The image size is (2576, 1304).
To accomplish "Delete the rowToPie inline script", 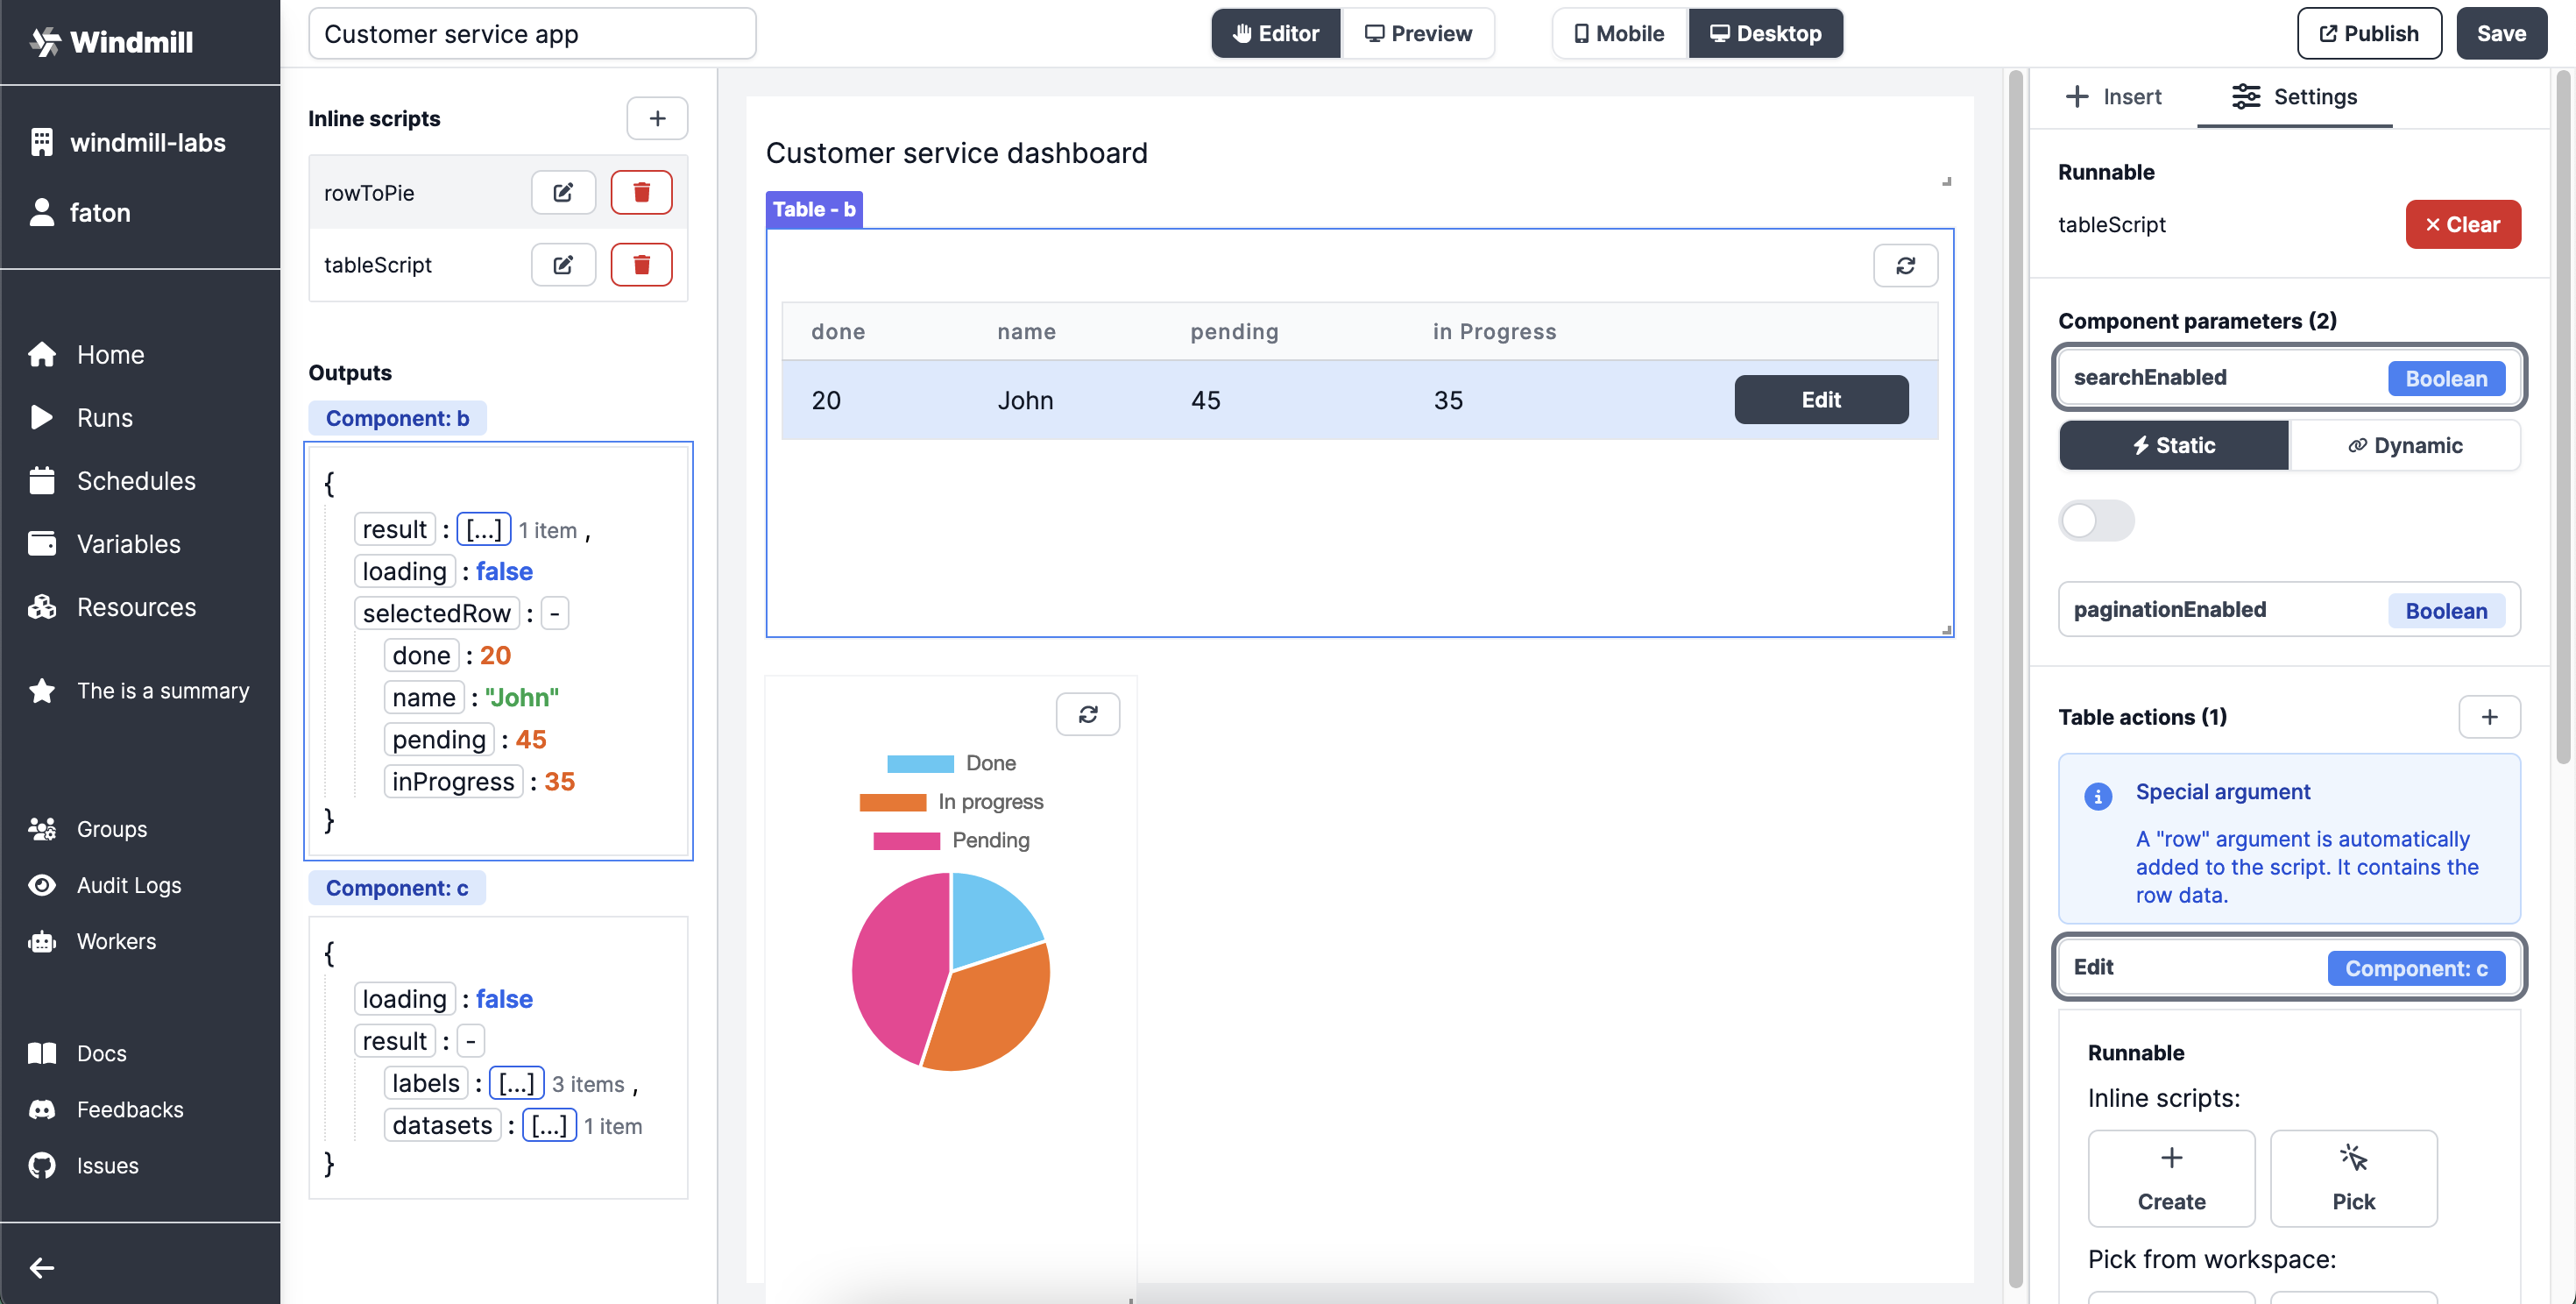I will pos(641,192).
